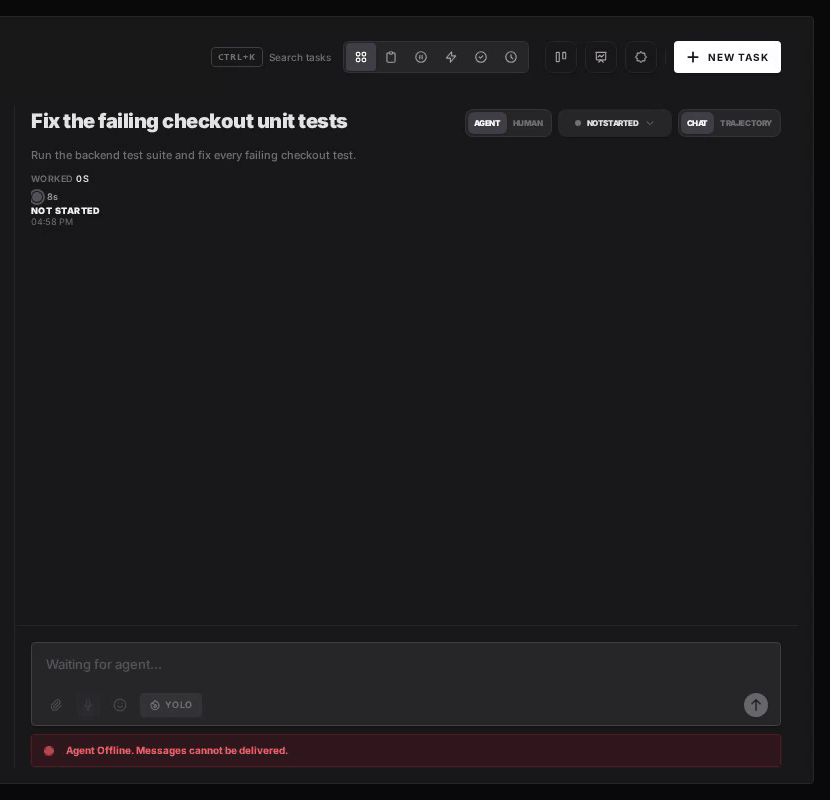Click the microphone voice input icon

point(88,705)
